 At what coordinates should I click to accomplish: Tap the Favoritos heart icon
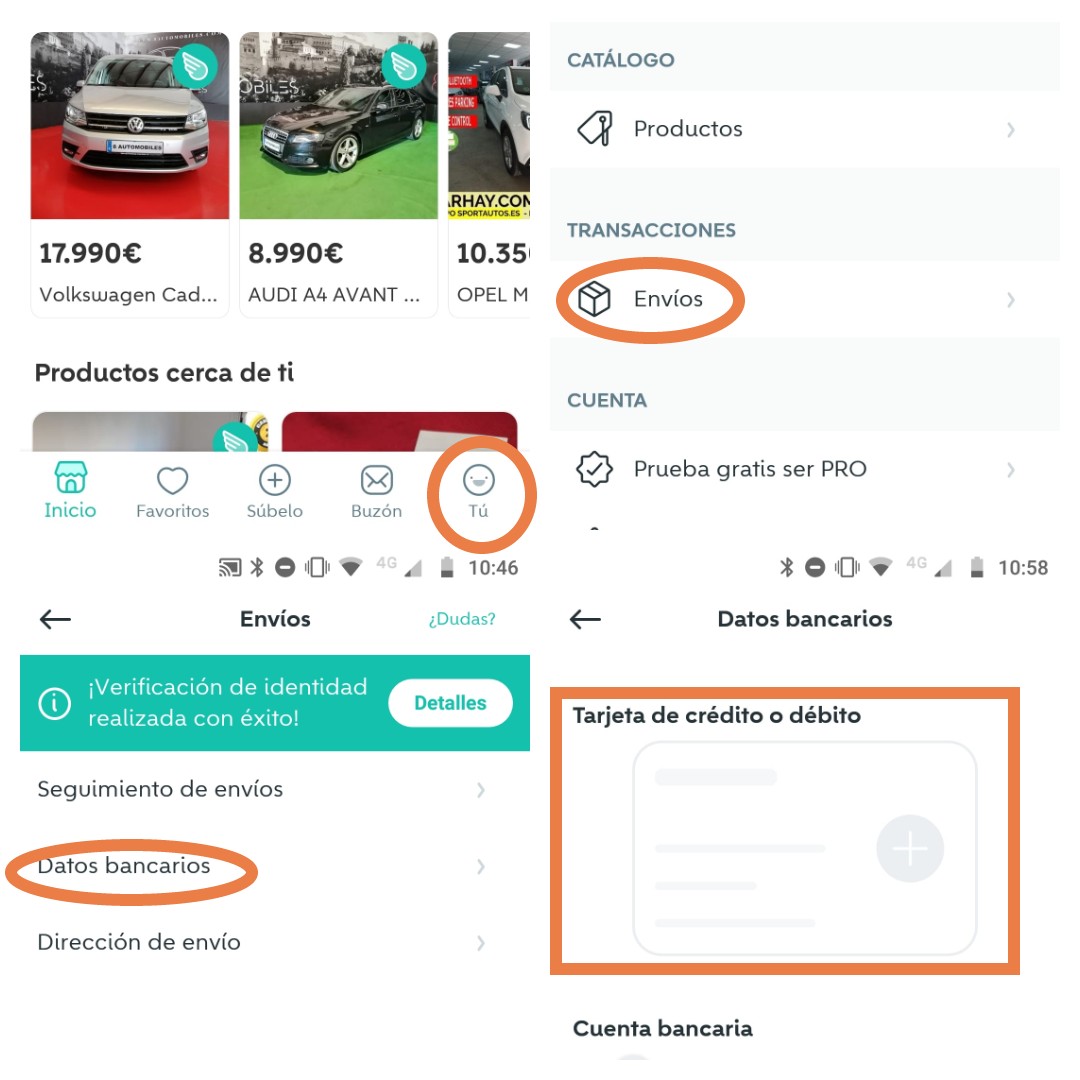point(173,481)
